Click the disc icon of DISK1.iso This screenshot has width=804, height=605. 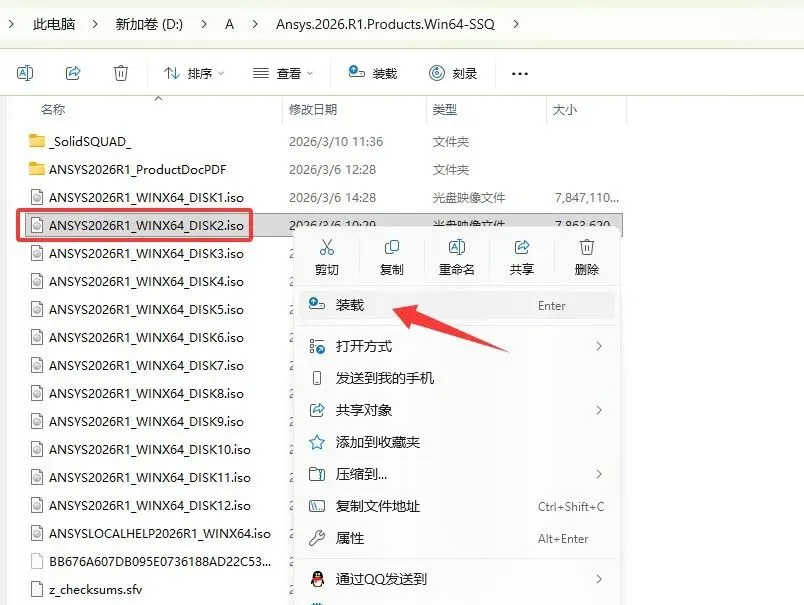pyautogui.click(x=36, y=197)
